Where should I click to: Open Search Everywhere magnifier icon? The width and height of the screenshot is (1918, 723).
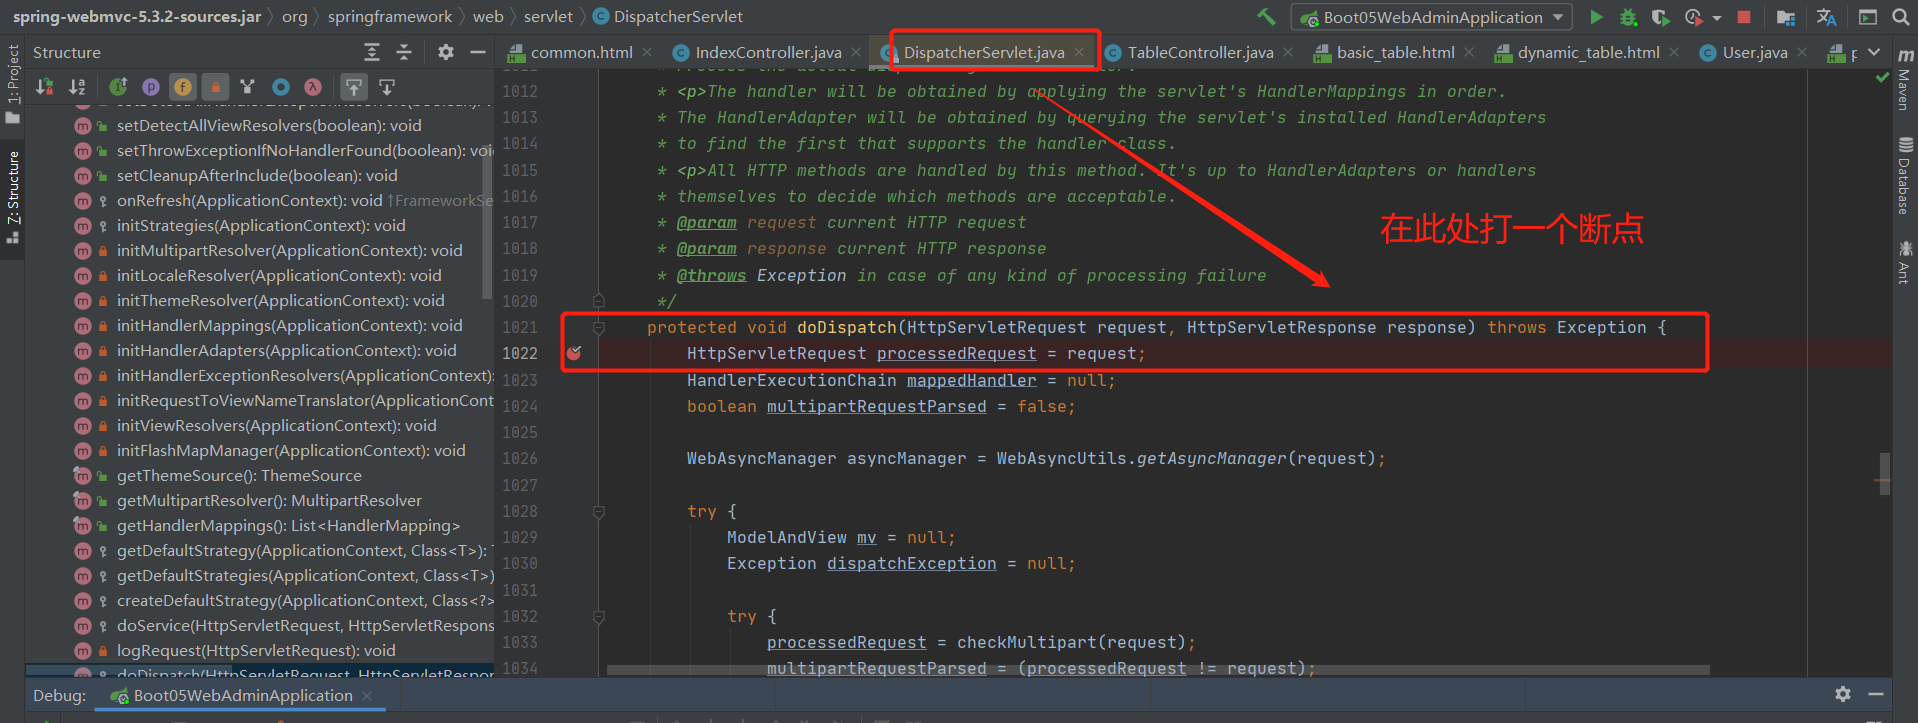coord(1901,17)
